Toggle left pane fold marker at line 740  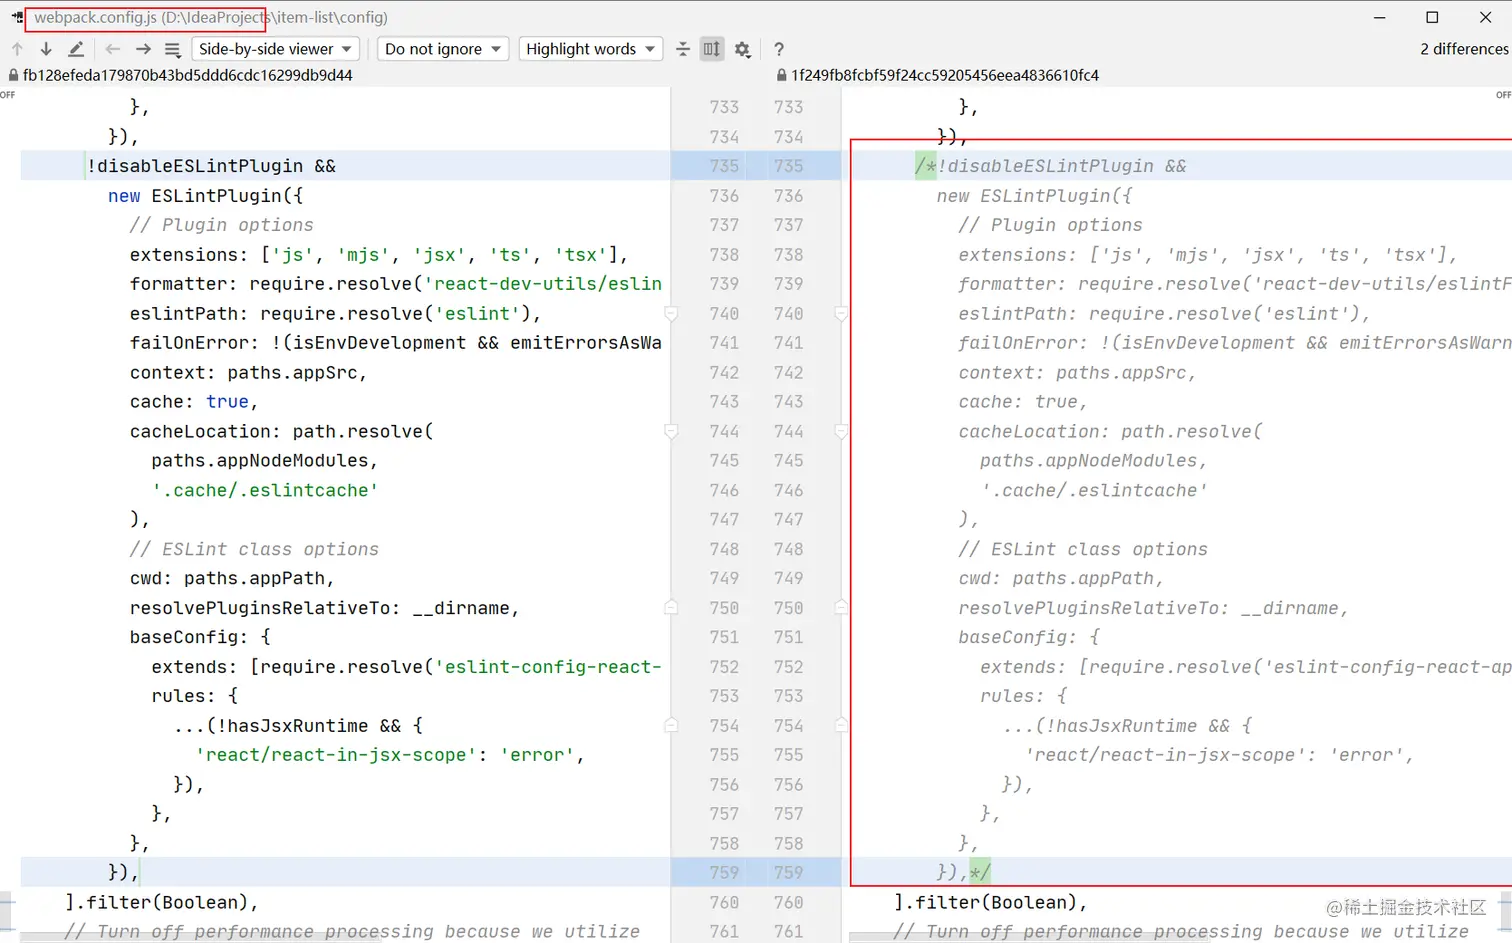pyautogui.click(x=671, y=314)
